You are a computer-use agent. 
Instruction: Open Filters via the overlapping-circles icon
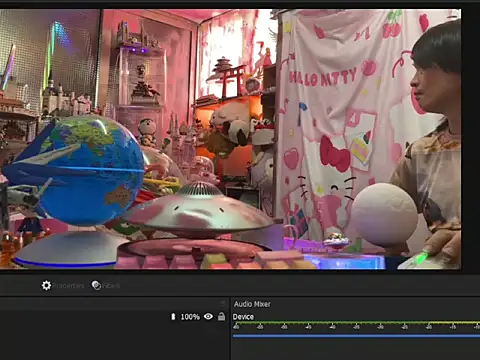[96, 285]
